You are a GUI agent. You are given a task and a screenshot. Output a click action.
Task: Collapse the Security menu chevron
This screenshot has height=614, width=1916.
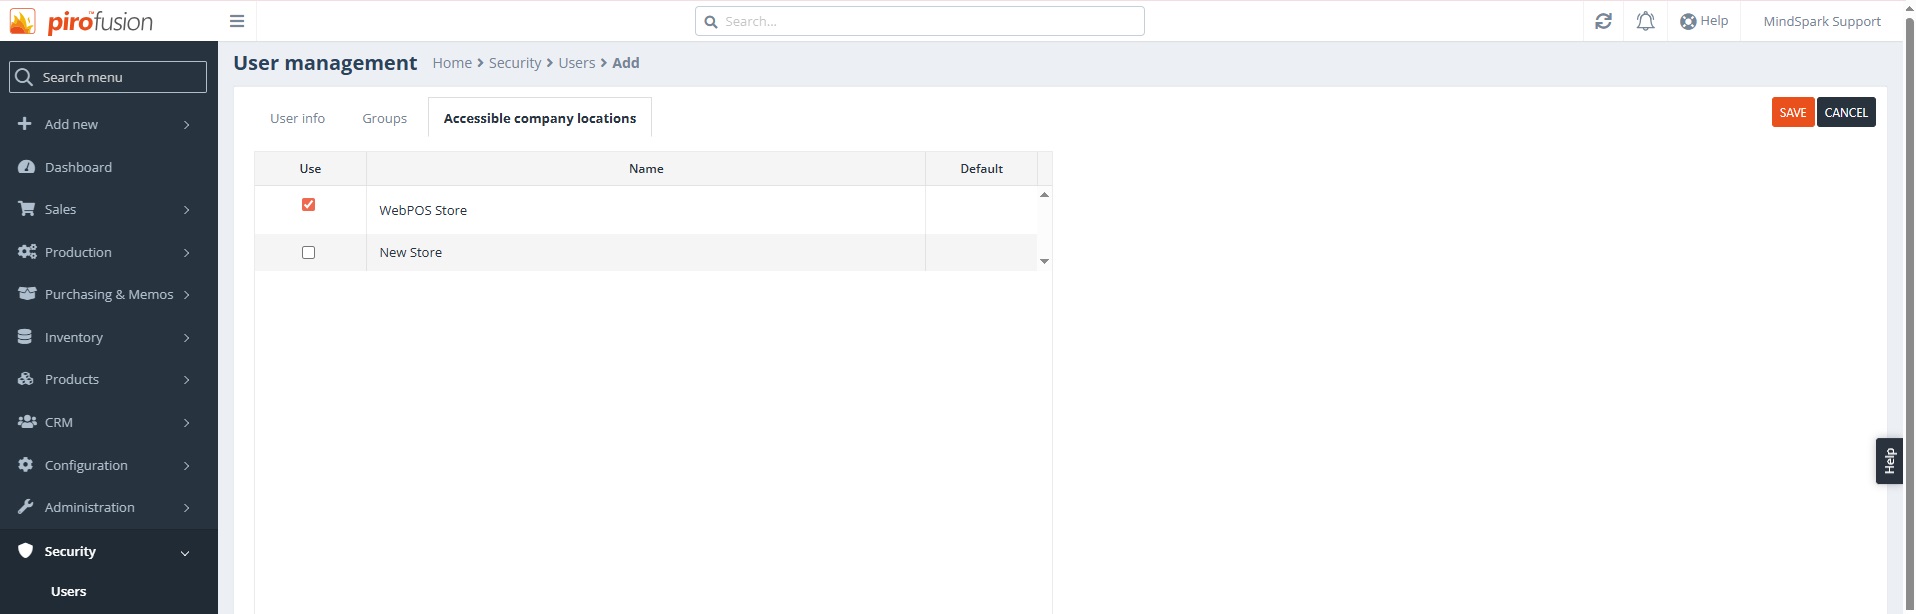click(185, 553)
